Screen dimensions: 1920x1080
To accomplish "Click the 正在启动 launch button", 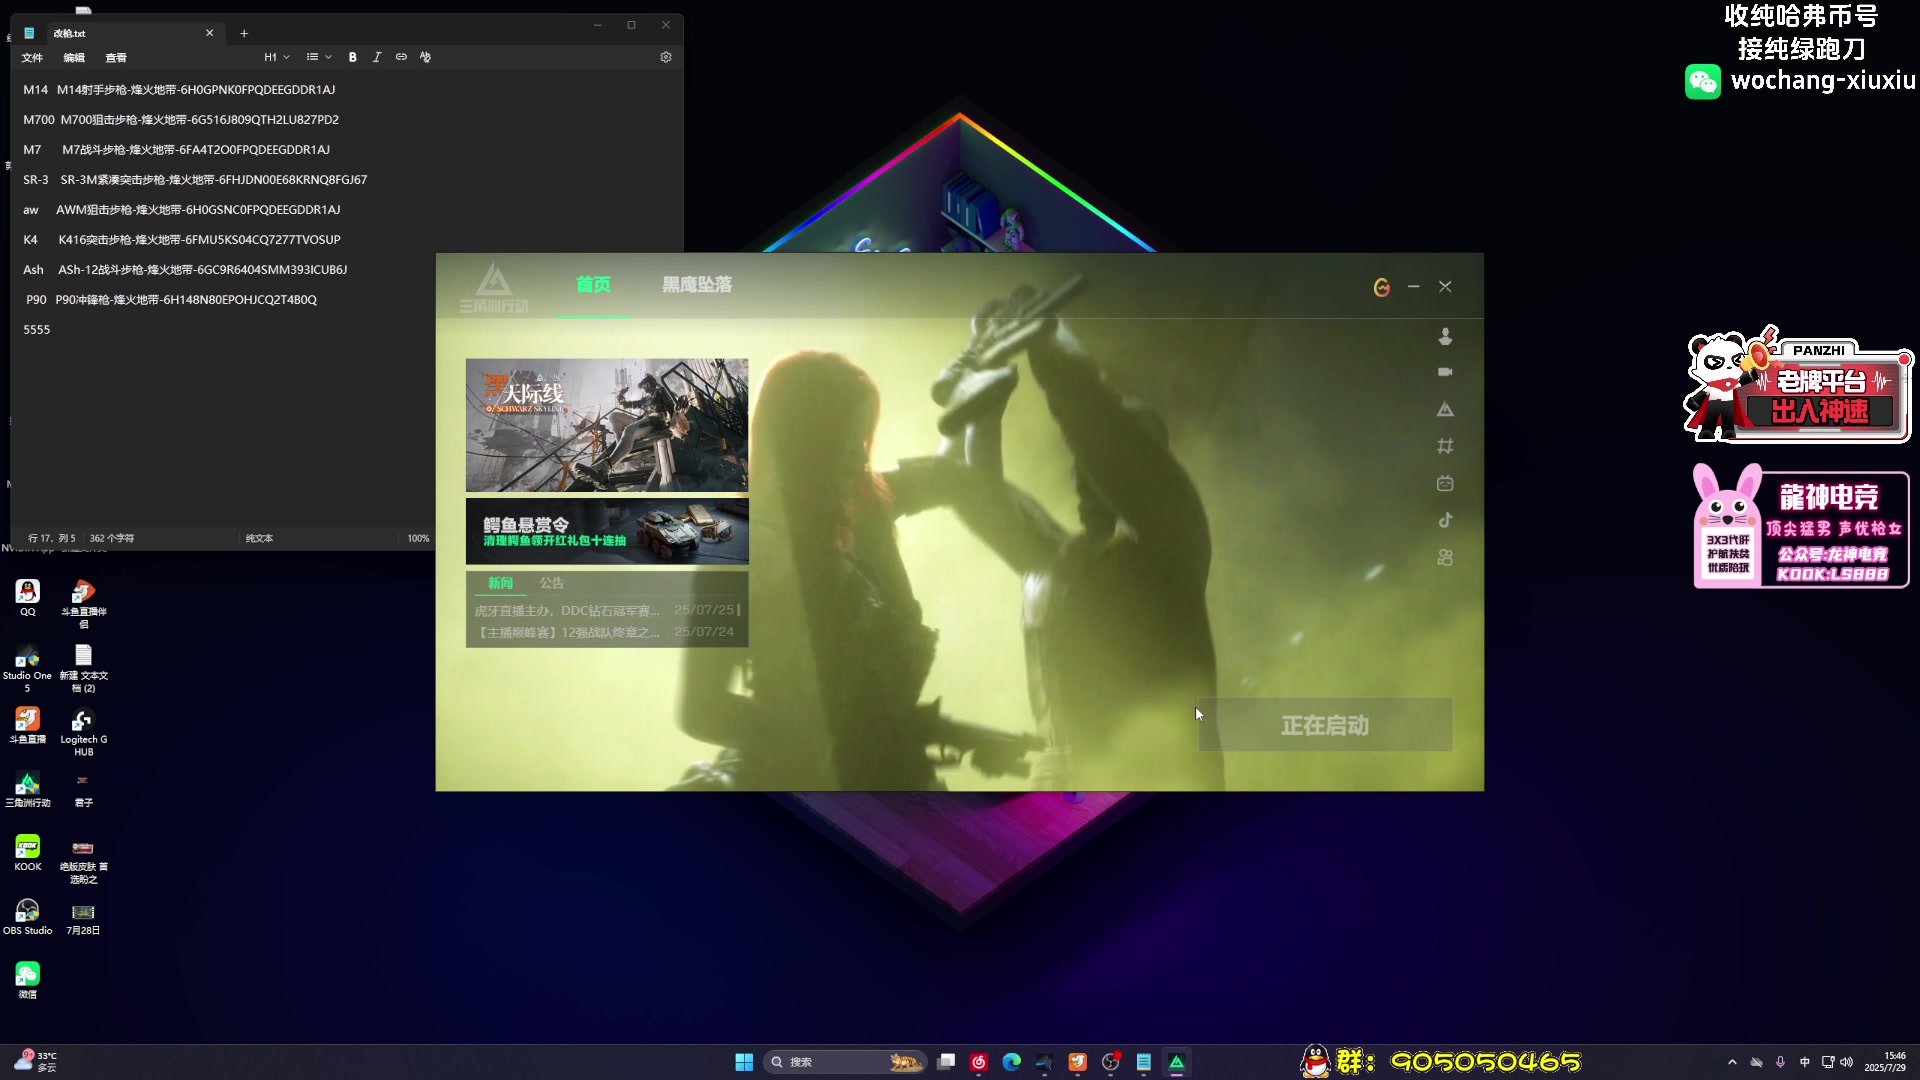I will click(1325, 725).
